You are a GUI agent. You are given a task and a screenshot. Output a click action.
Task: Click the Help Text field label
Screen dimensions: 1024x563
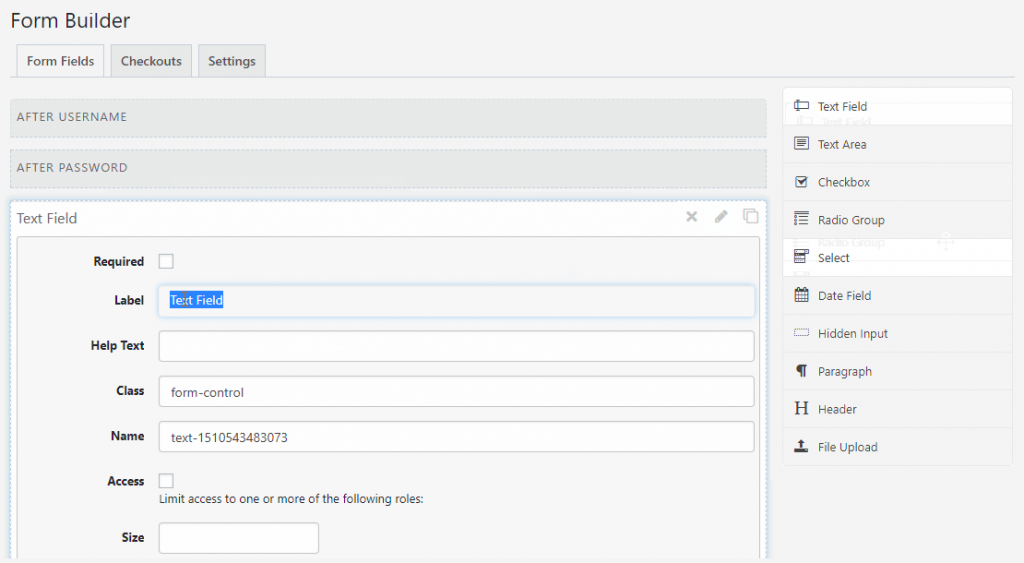[x=118, y=346]
